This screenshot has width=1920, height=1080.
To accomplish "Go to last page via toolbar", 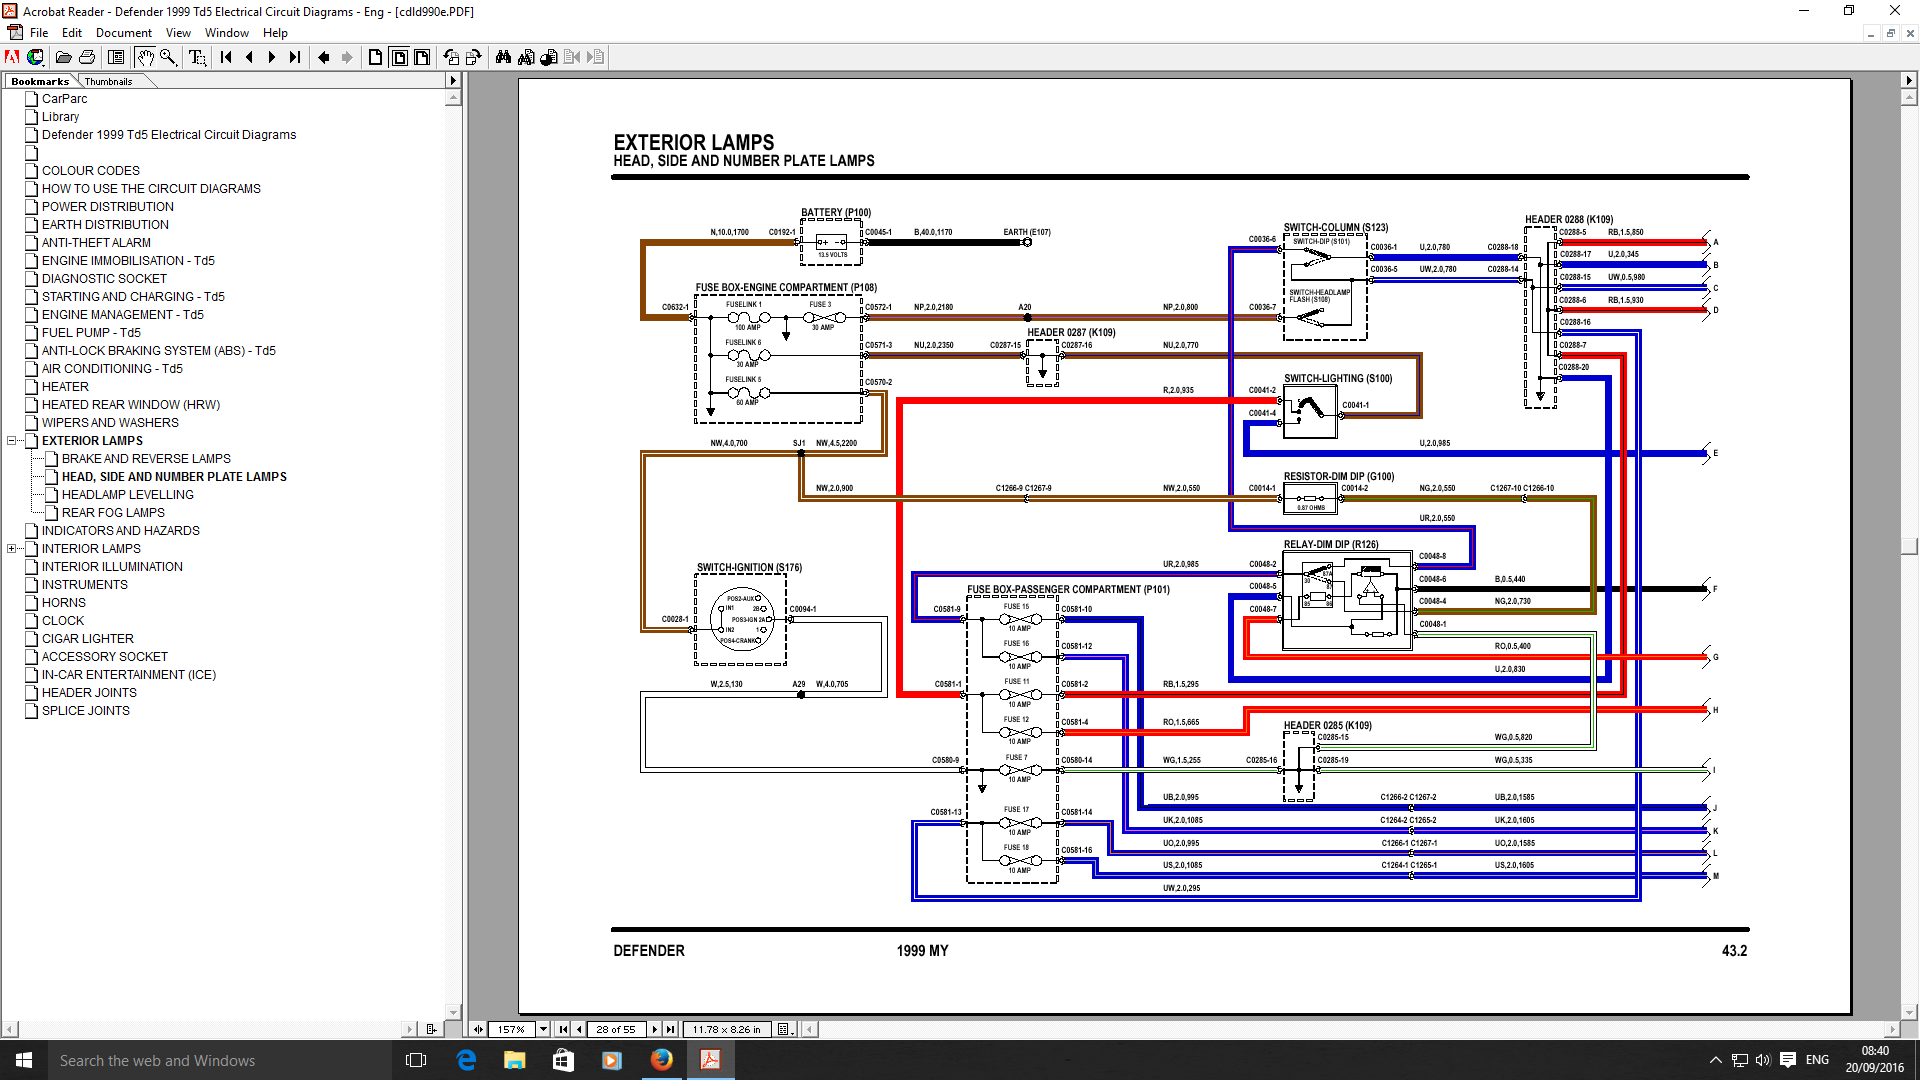I will pyautogui.click(x=295, y=58).
